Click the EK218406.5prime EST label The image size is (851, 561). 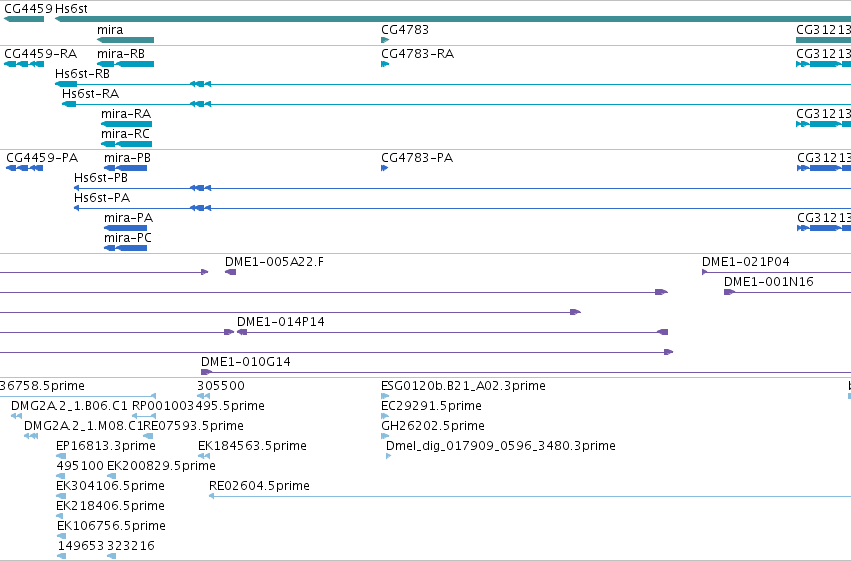pos(110,507)
